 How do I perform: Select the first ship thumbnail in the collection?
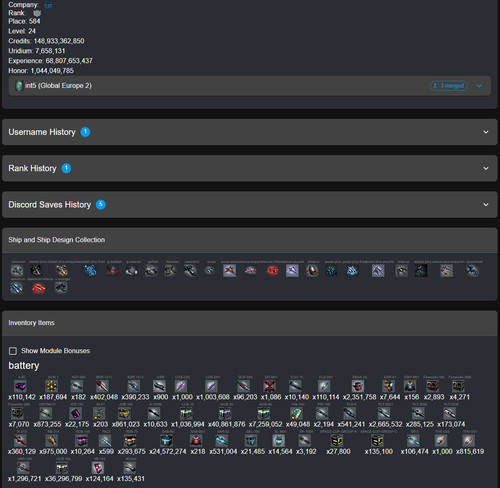tap(17, 270)
